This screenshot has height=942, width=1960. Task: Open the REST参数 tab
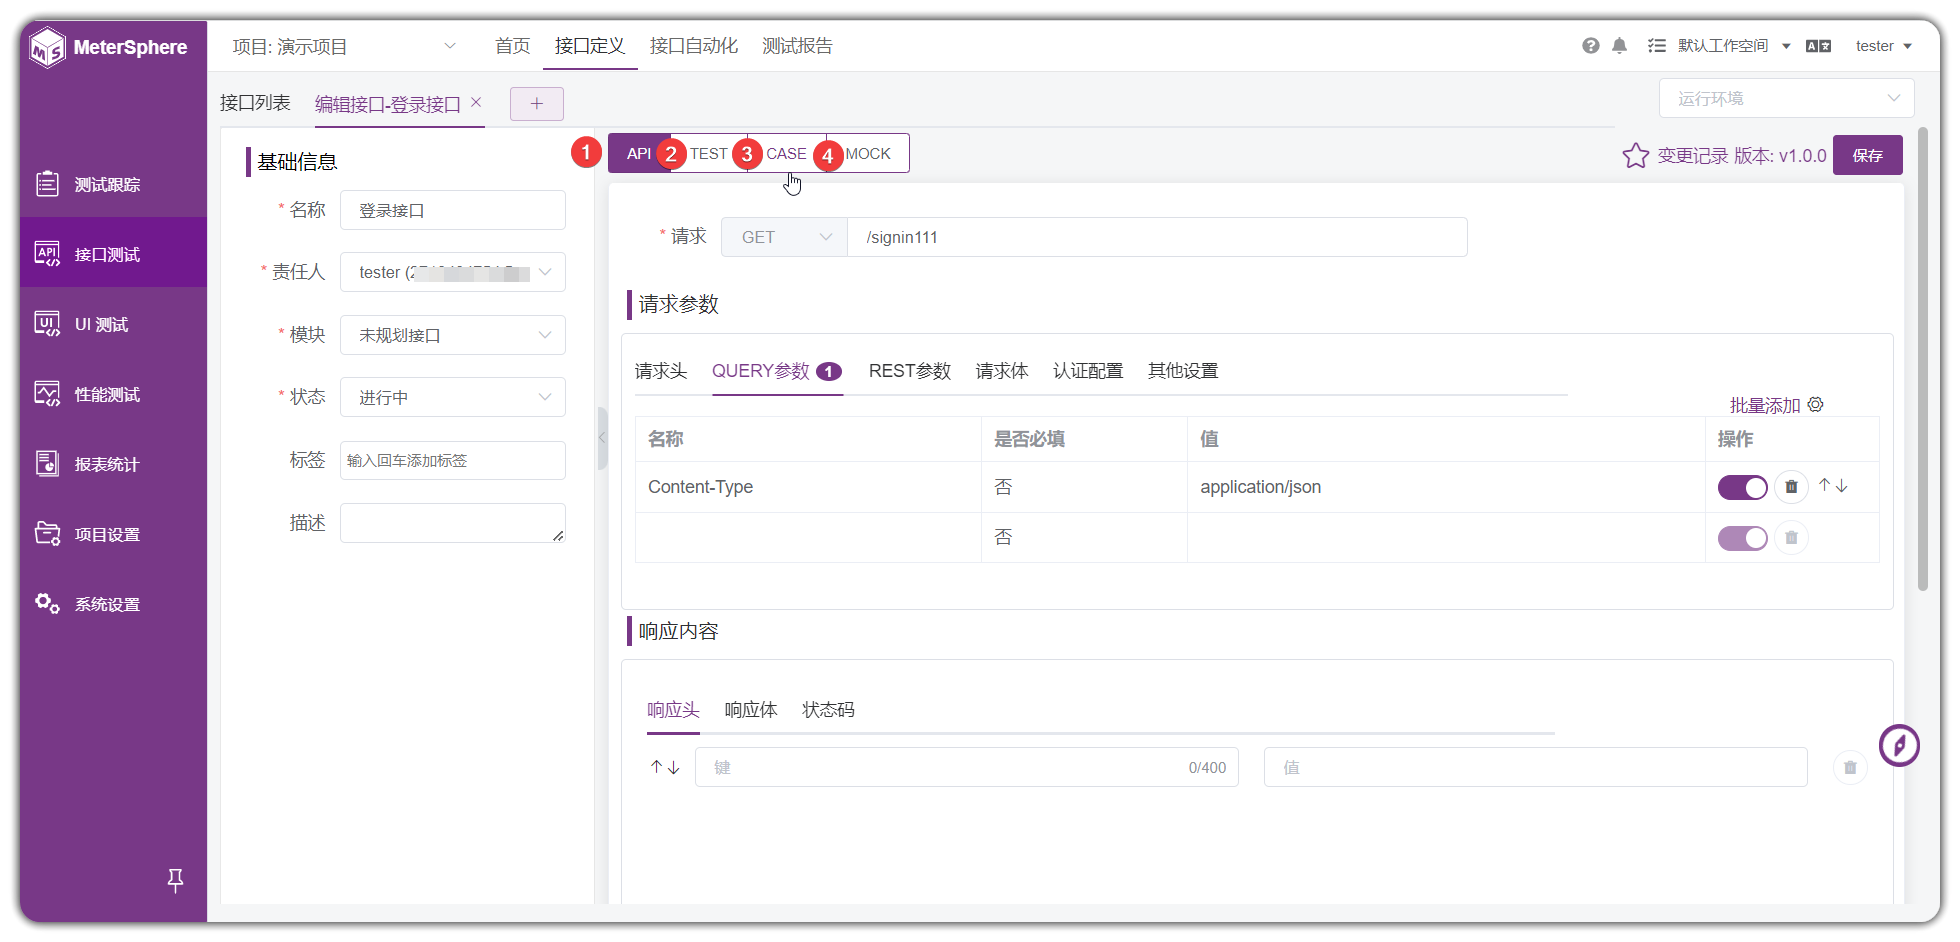[x=910, y=371]
